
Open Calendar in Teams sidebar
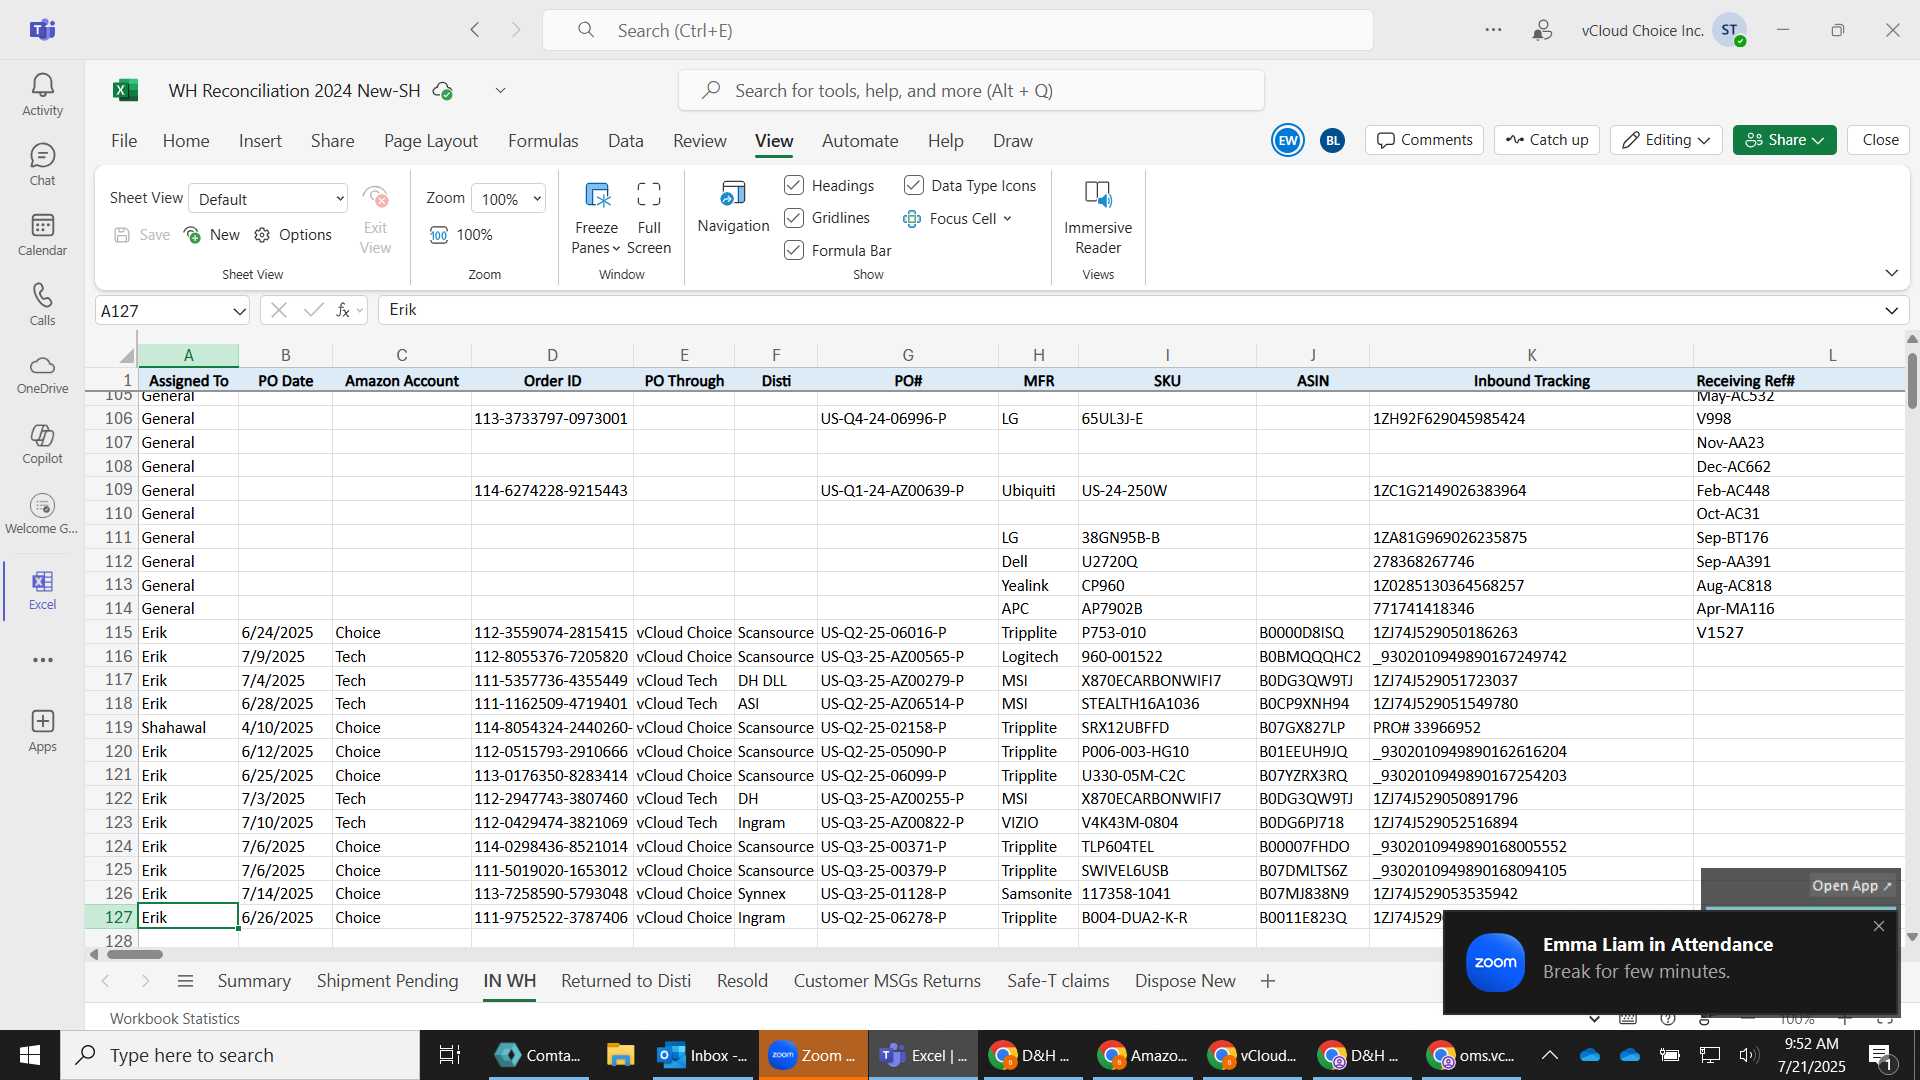point(42,235)
